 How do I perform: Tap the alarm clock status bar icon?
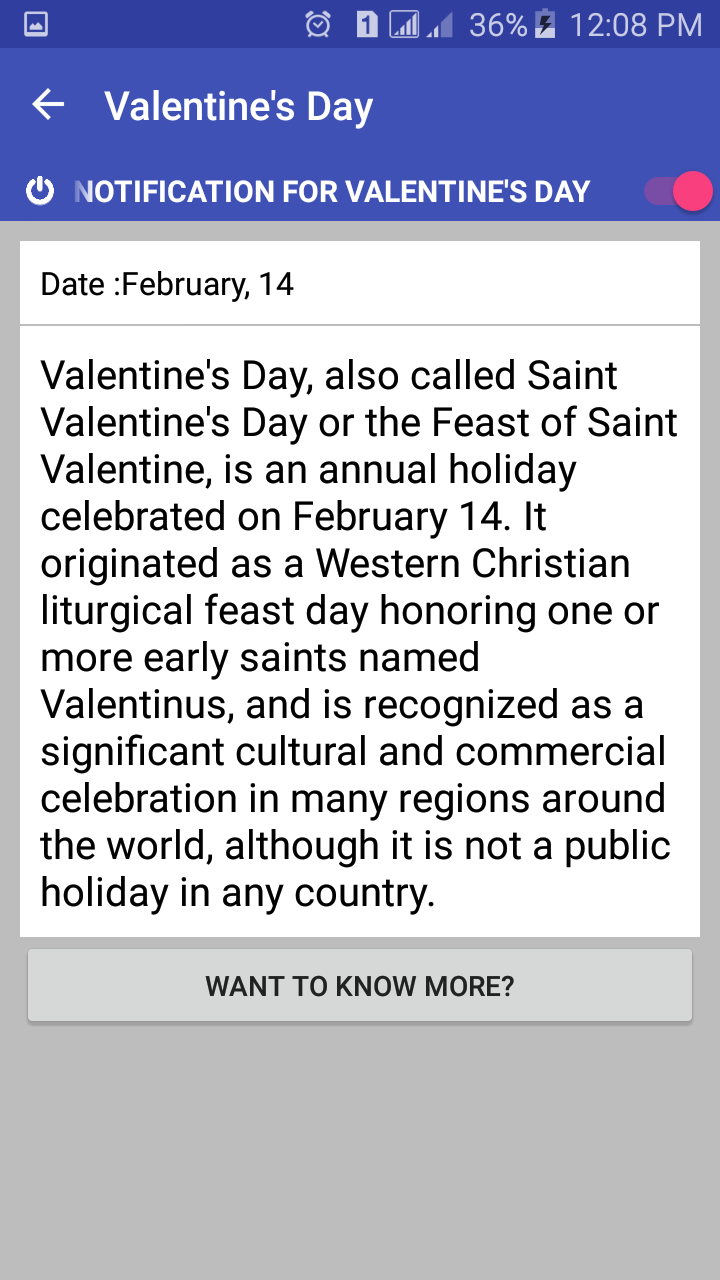318,24
